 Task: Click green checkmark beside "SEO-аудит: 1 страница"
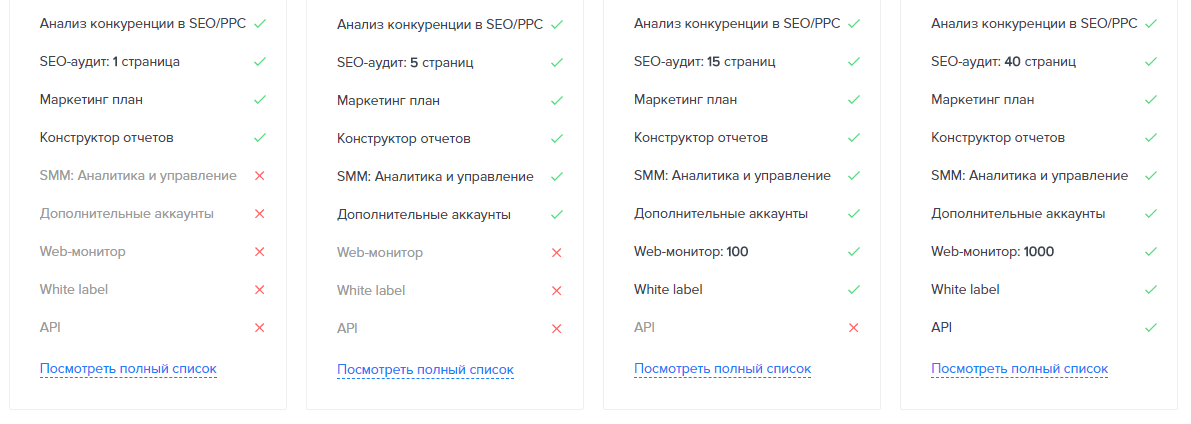pyautogui.click(x=259, y=62)
